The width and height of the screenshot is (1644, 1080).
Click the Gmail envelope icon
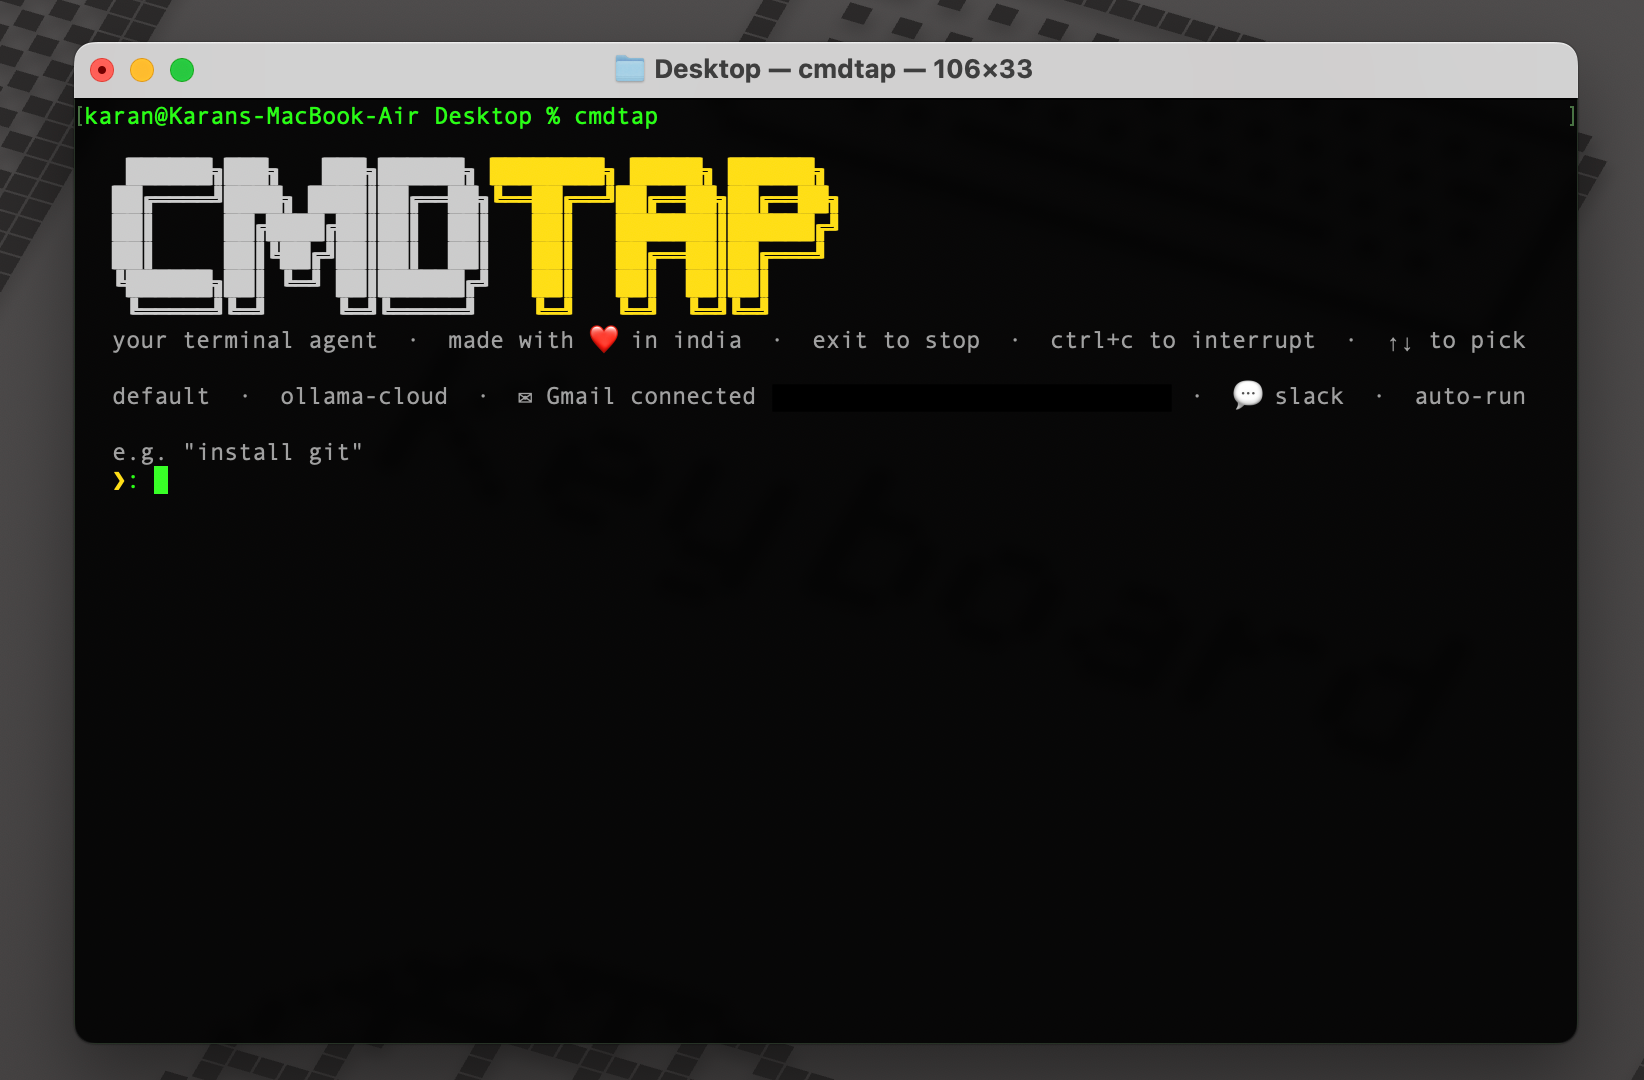point(525,396)
